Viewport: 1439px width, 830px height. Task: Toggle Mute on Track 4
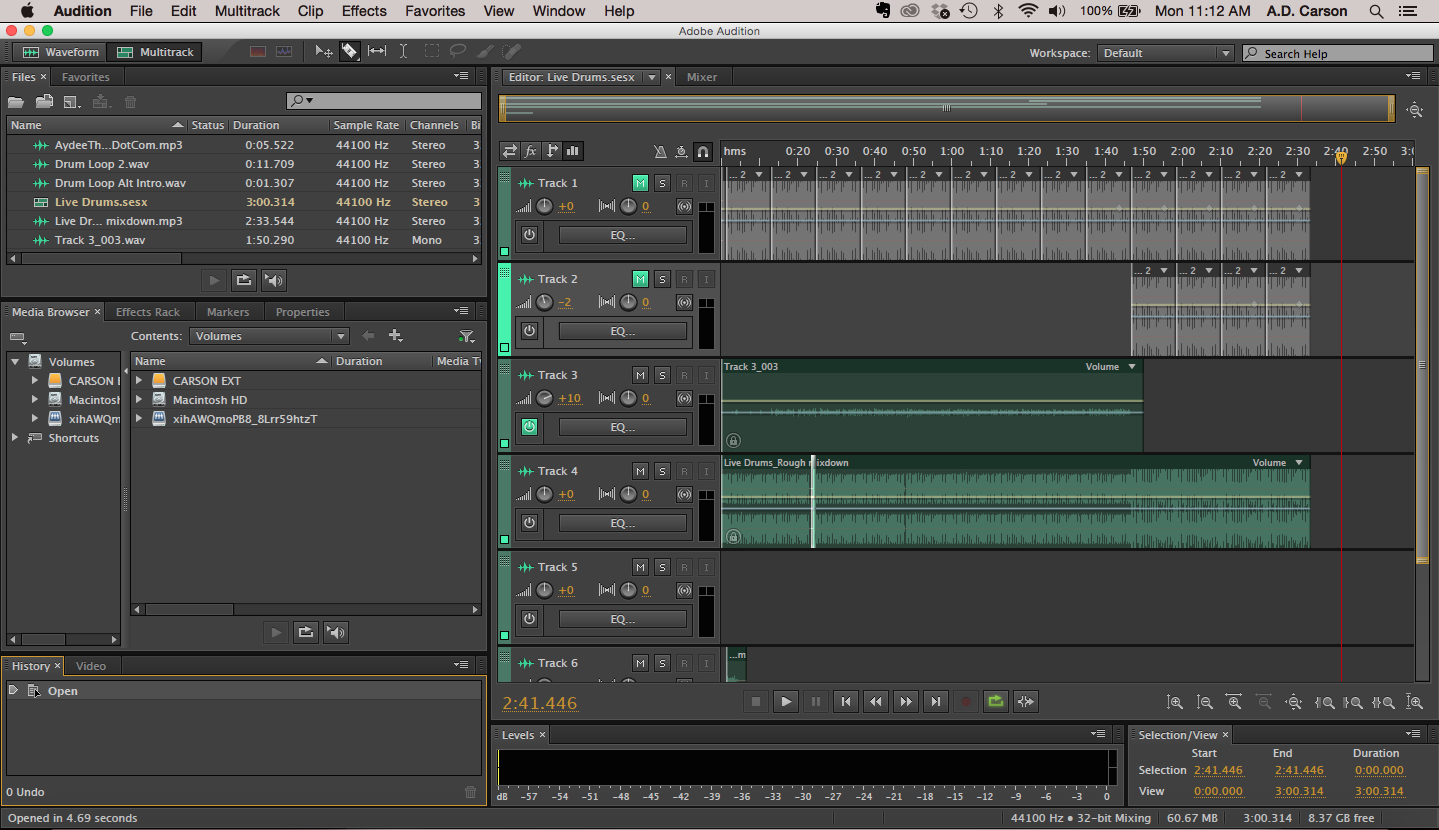tap(640, 471)
